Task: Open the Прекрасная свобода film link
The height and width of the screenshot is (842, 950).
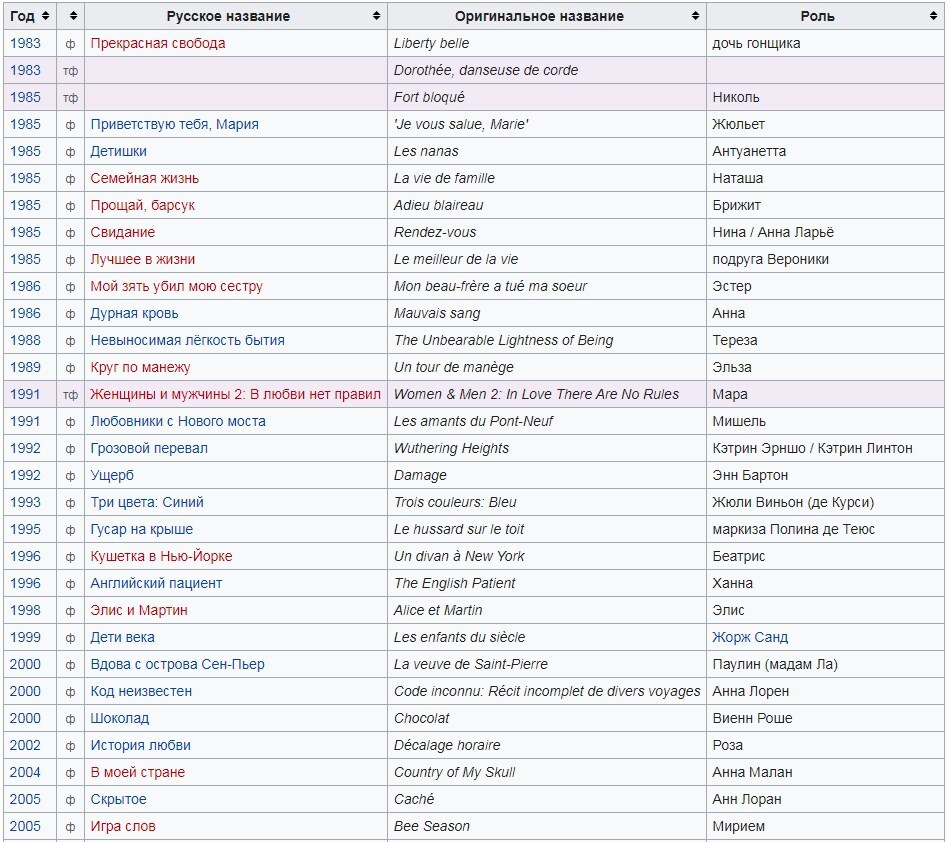Action: pyautogui.click(x=157, y=43)
